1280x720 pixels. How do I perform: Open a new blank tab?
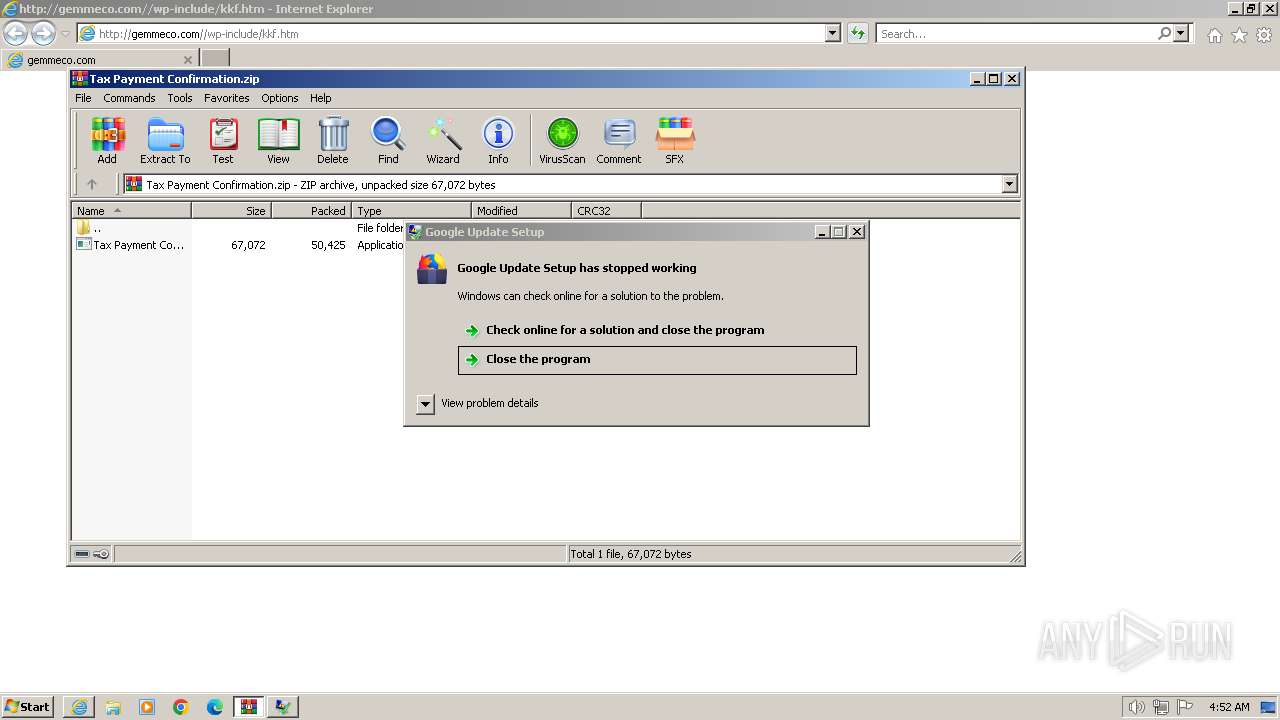(x=215, y=59)
